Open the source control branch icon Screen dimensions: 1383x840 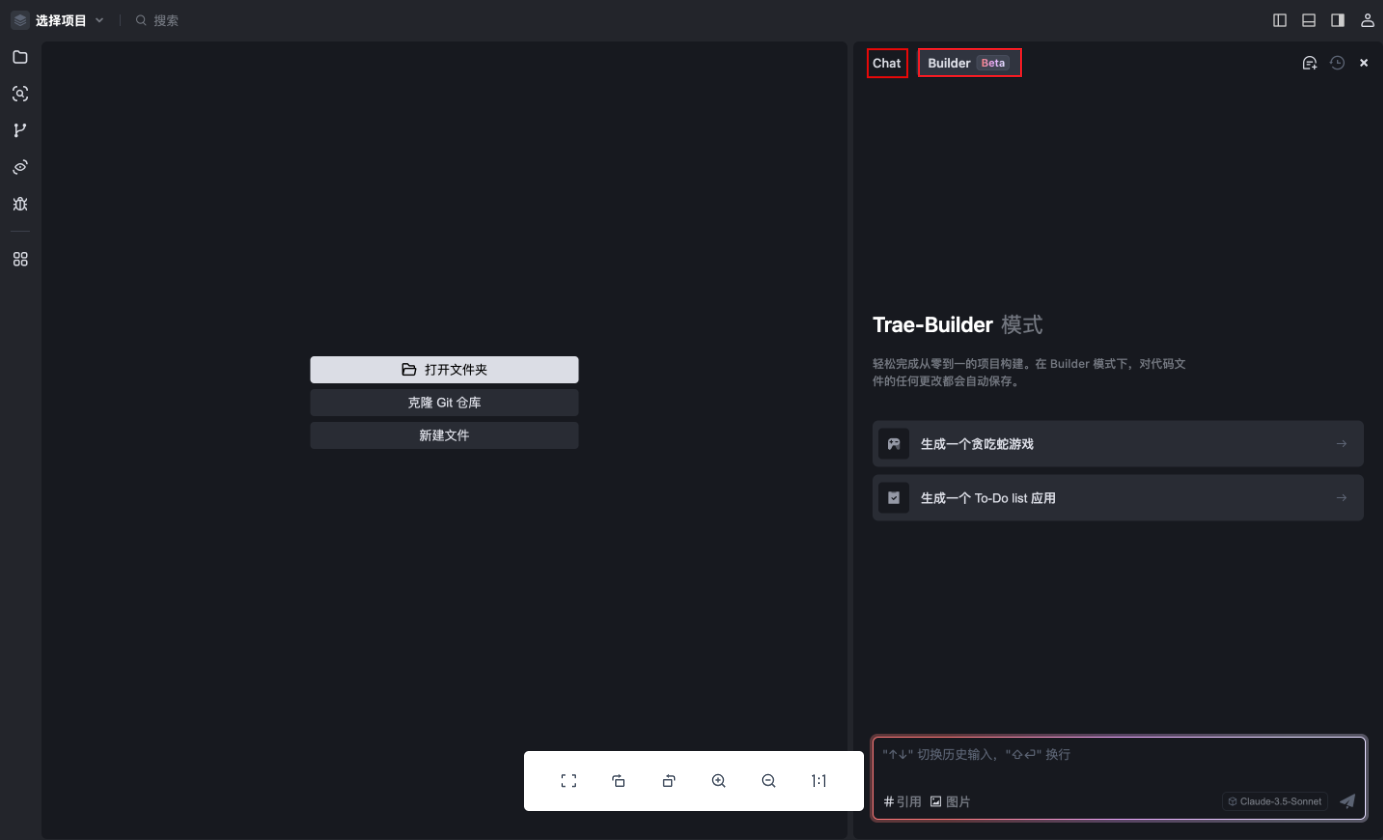(x=20, y=130)
